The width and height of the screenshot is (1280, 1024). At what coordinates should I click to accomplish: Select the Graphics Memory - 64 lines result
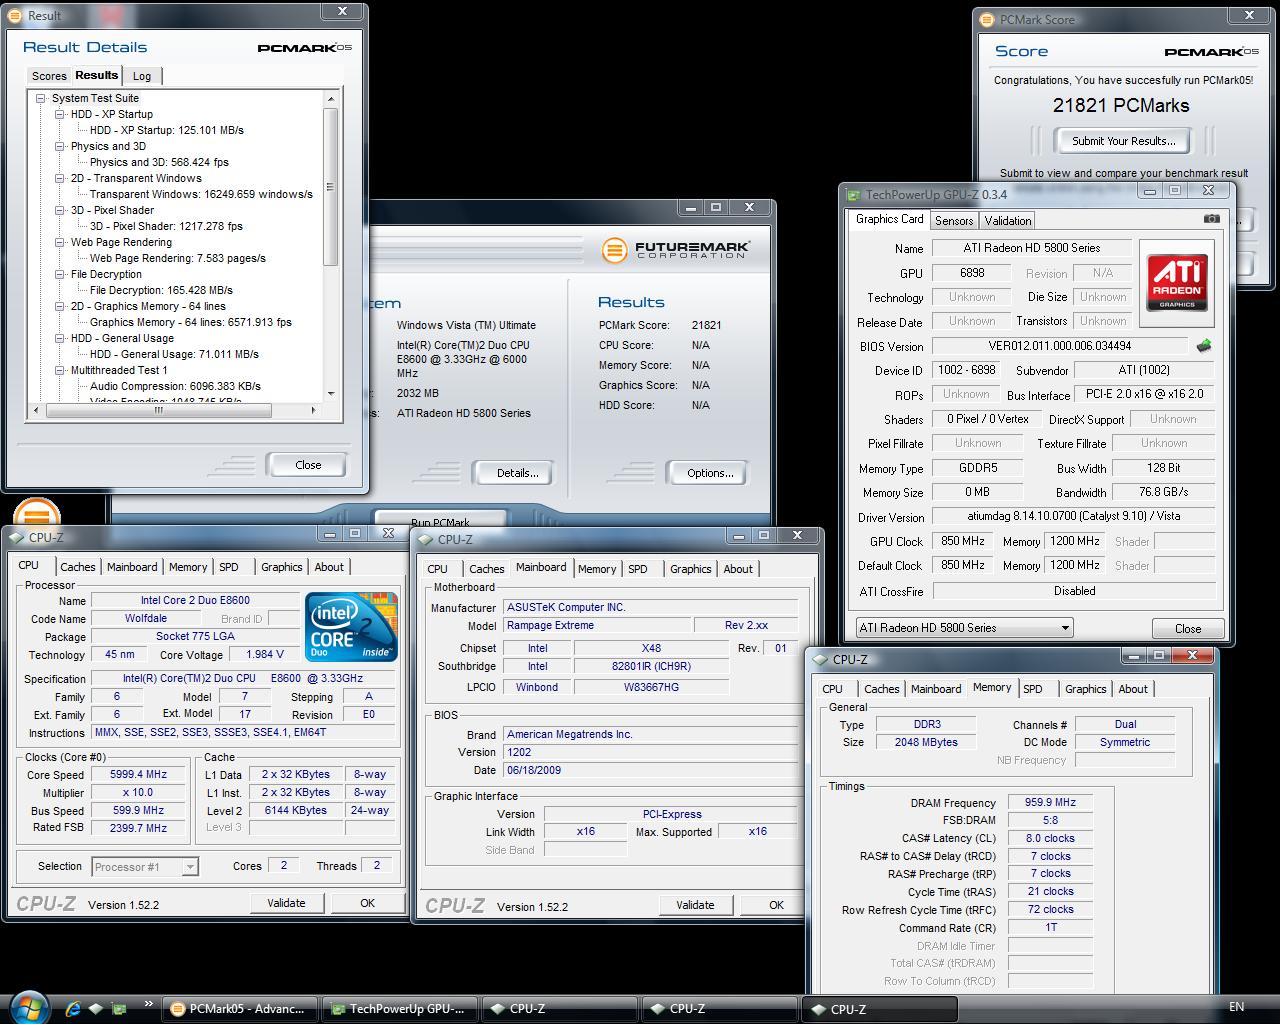[190, 322]
